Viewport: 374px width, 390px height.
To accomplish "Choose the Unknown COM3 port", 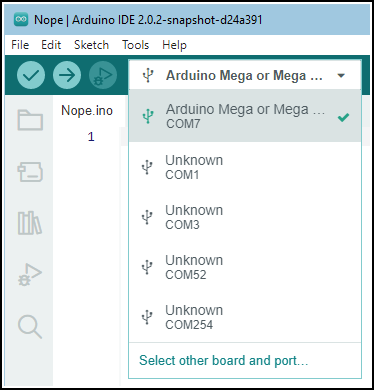I will [245, 217].
